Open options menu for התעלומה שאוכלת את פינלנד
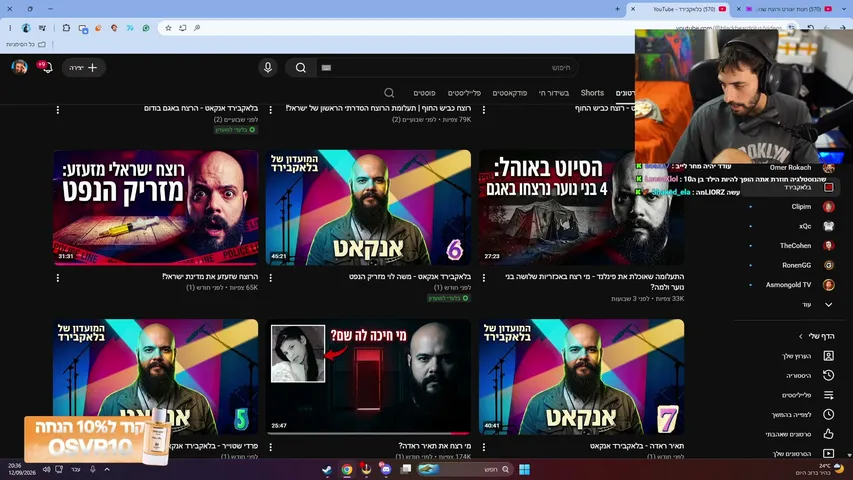 coord(484,278)
